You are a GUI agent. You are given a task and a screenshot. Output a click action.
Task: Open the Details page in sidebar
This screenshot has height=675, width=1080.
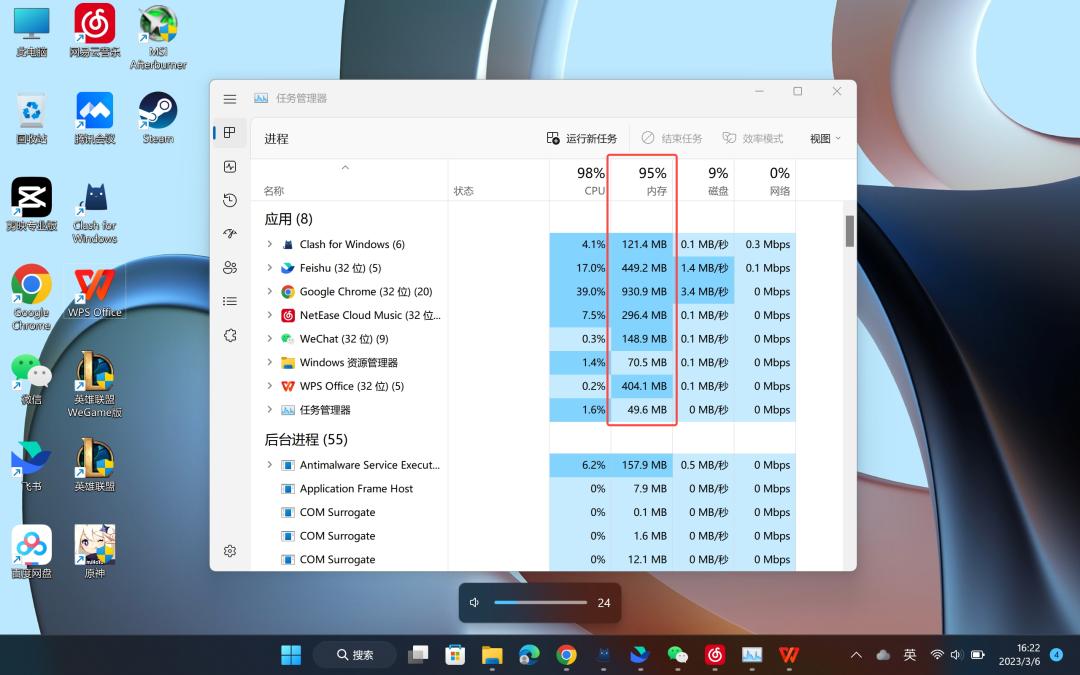tap(230, 301)
